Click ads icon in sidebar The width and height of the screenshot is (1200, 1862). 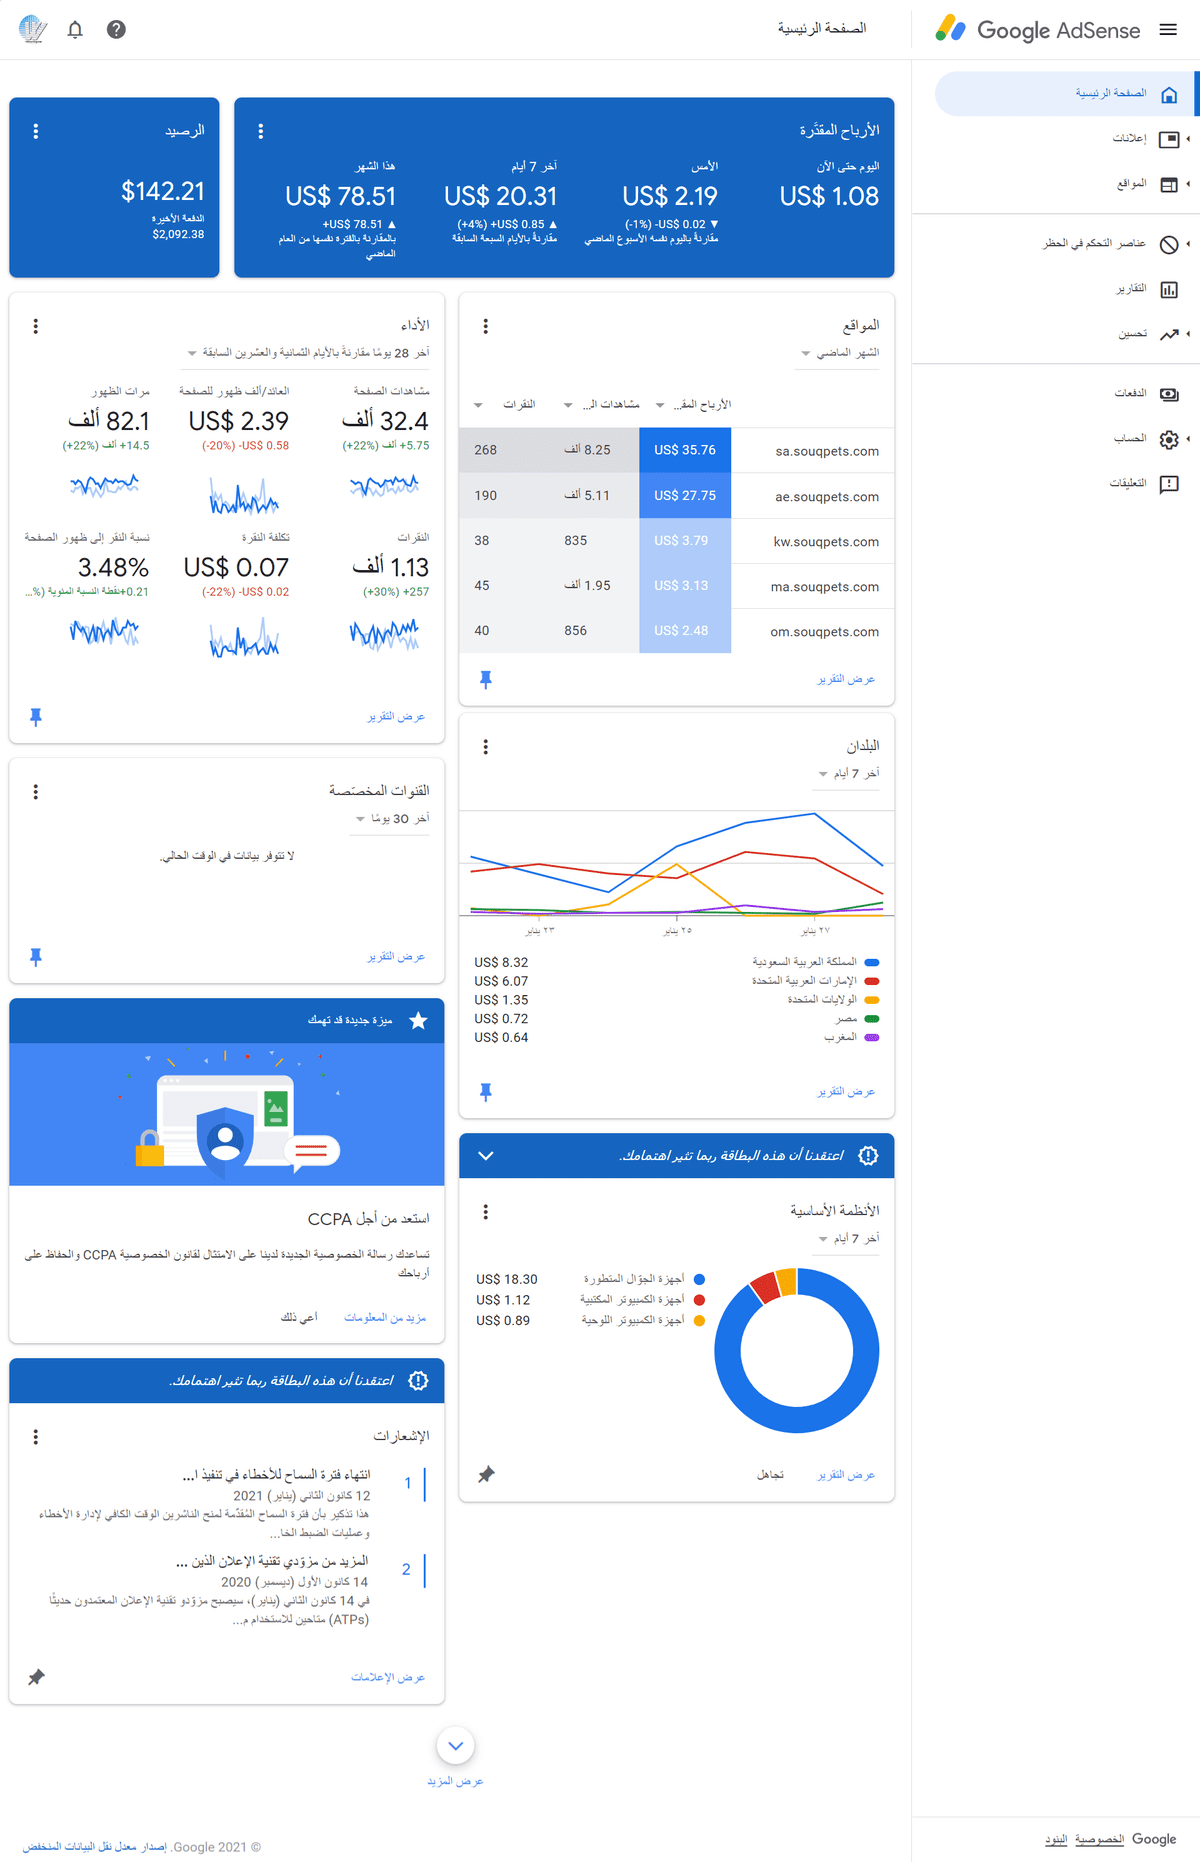coord(1169,139)
